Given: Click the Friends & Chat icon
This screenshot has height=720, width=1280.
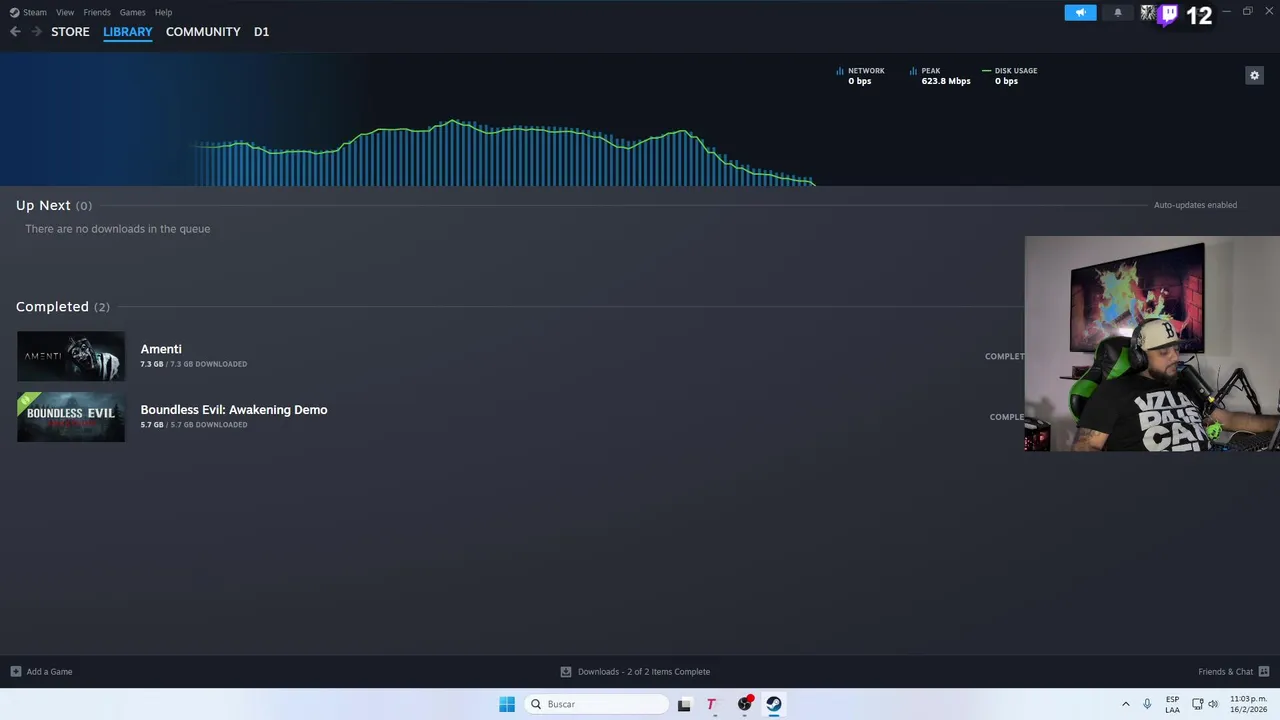Looking at the screenshot, I should [1264, 672].
